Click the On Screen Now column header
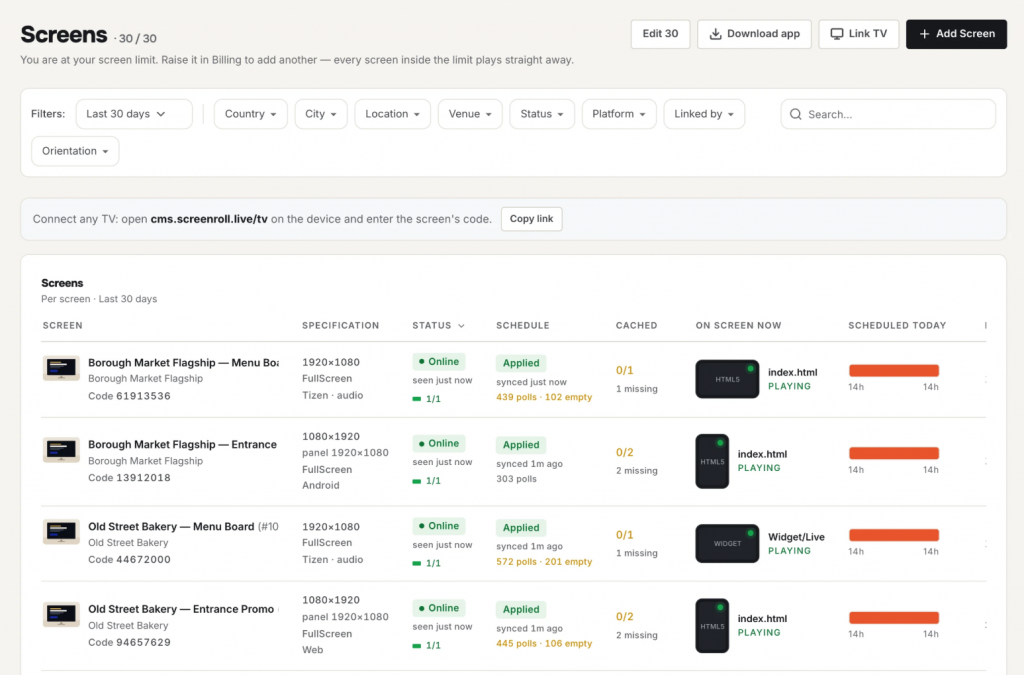Image resolution: width=1024 pixels, height=675 pixels. coord(738,325)
